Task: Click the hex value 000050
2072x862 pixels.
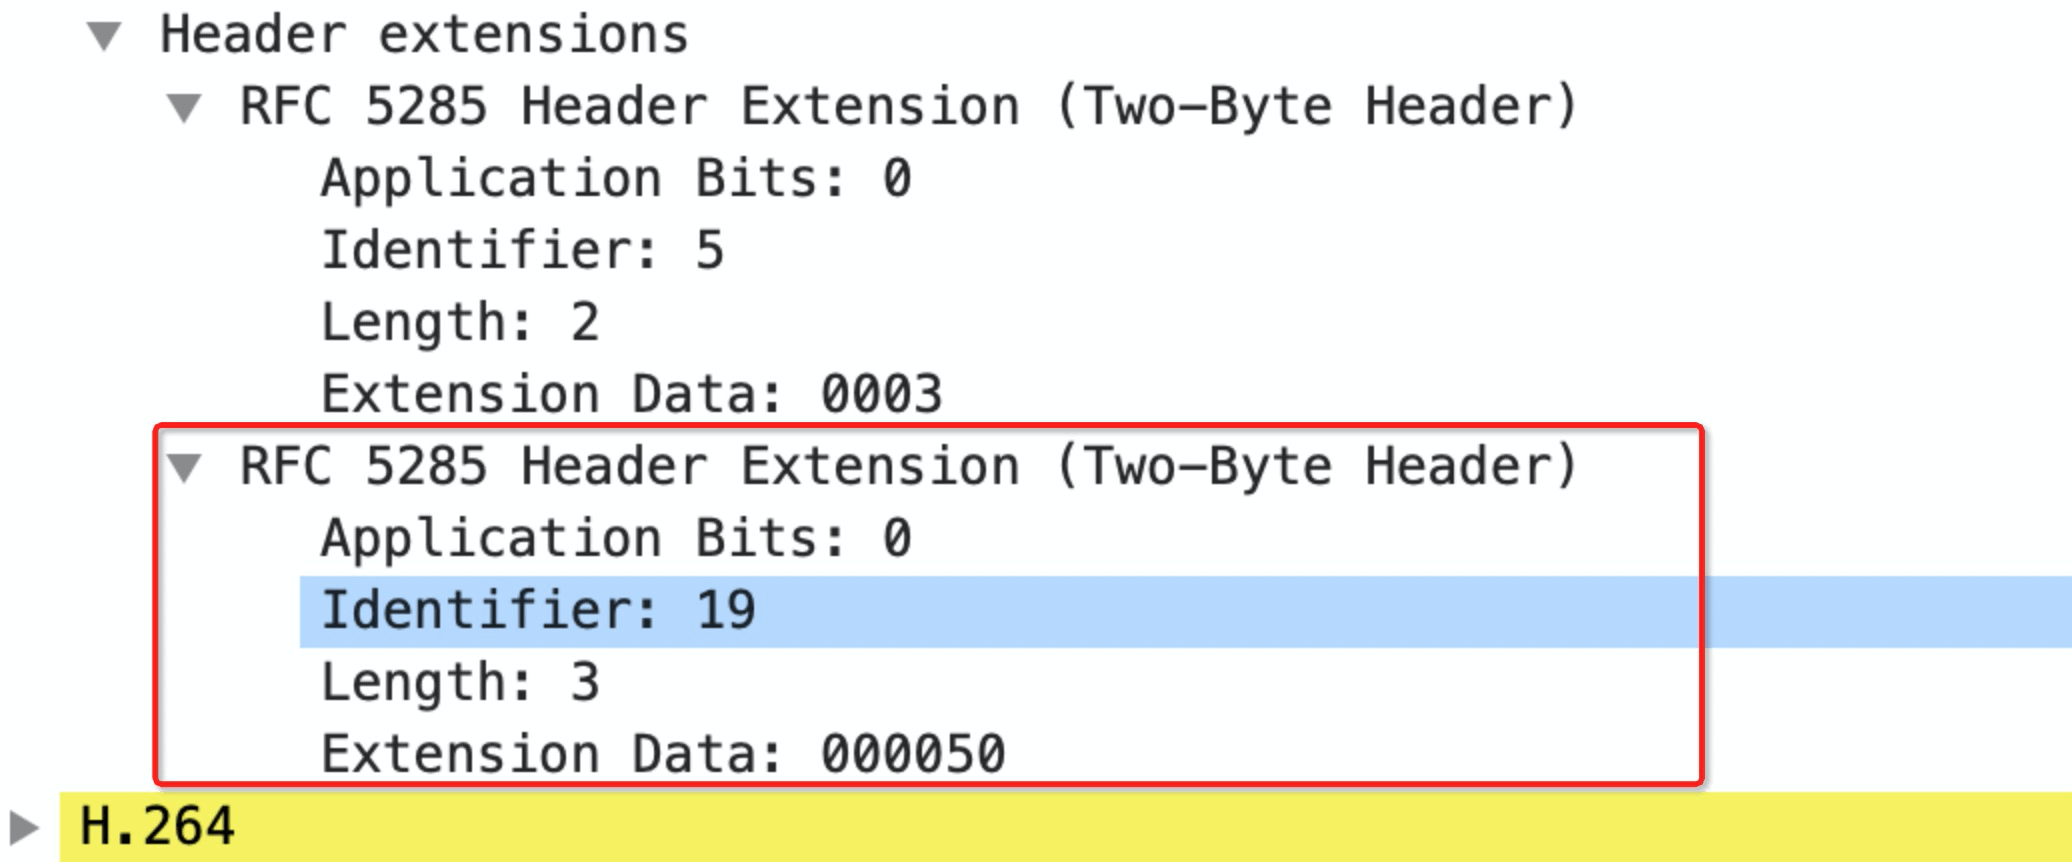Action: pos(912,755)
